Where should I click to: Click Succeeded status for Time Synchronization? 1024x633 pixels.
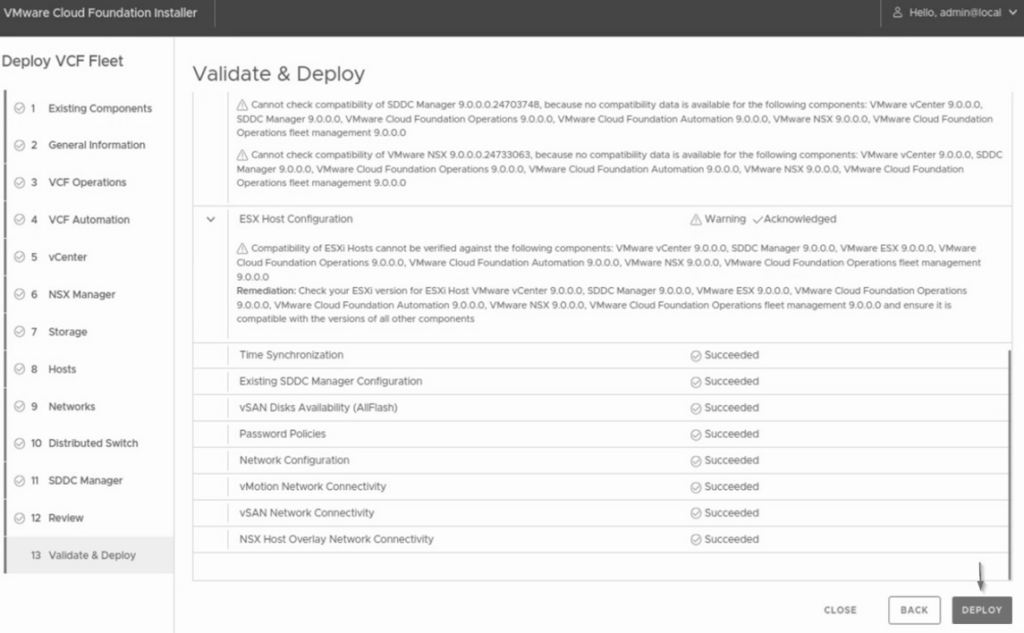click(x=731, y=355)
